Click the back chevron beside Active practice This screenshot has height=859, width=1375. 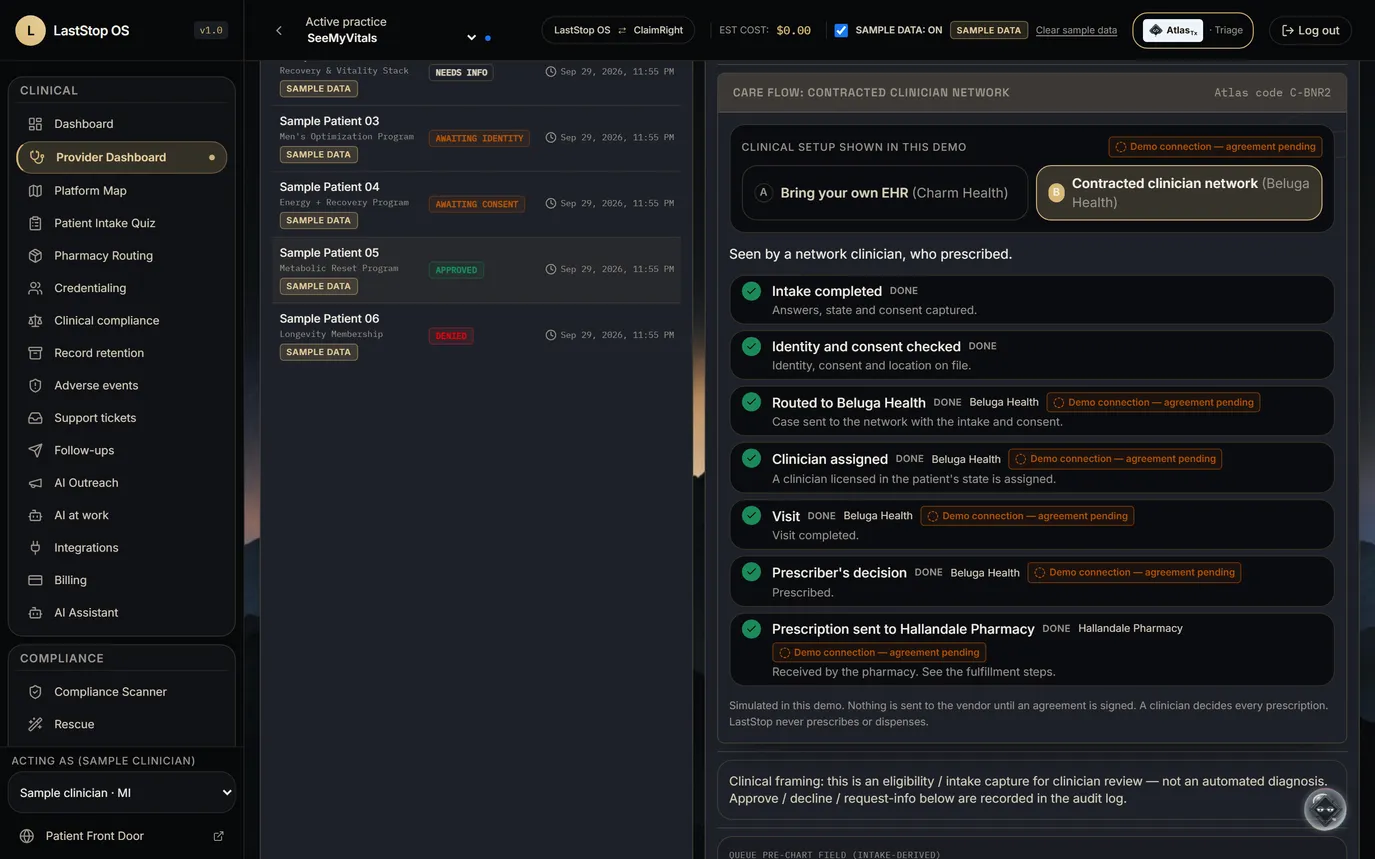coord(279,31)
